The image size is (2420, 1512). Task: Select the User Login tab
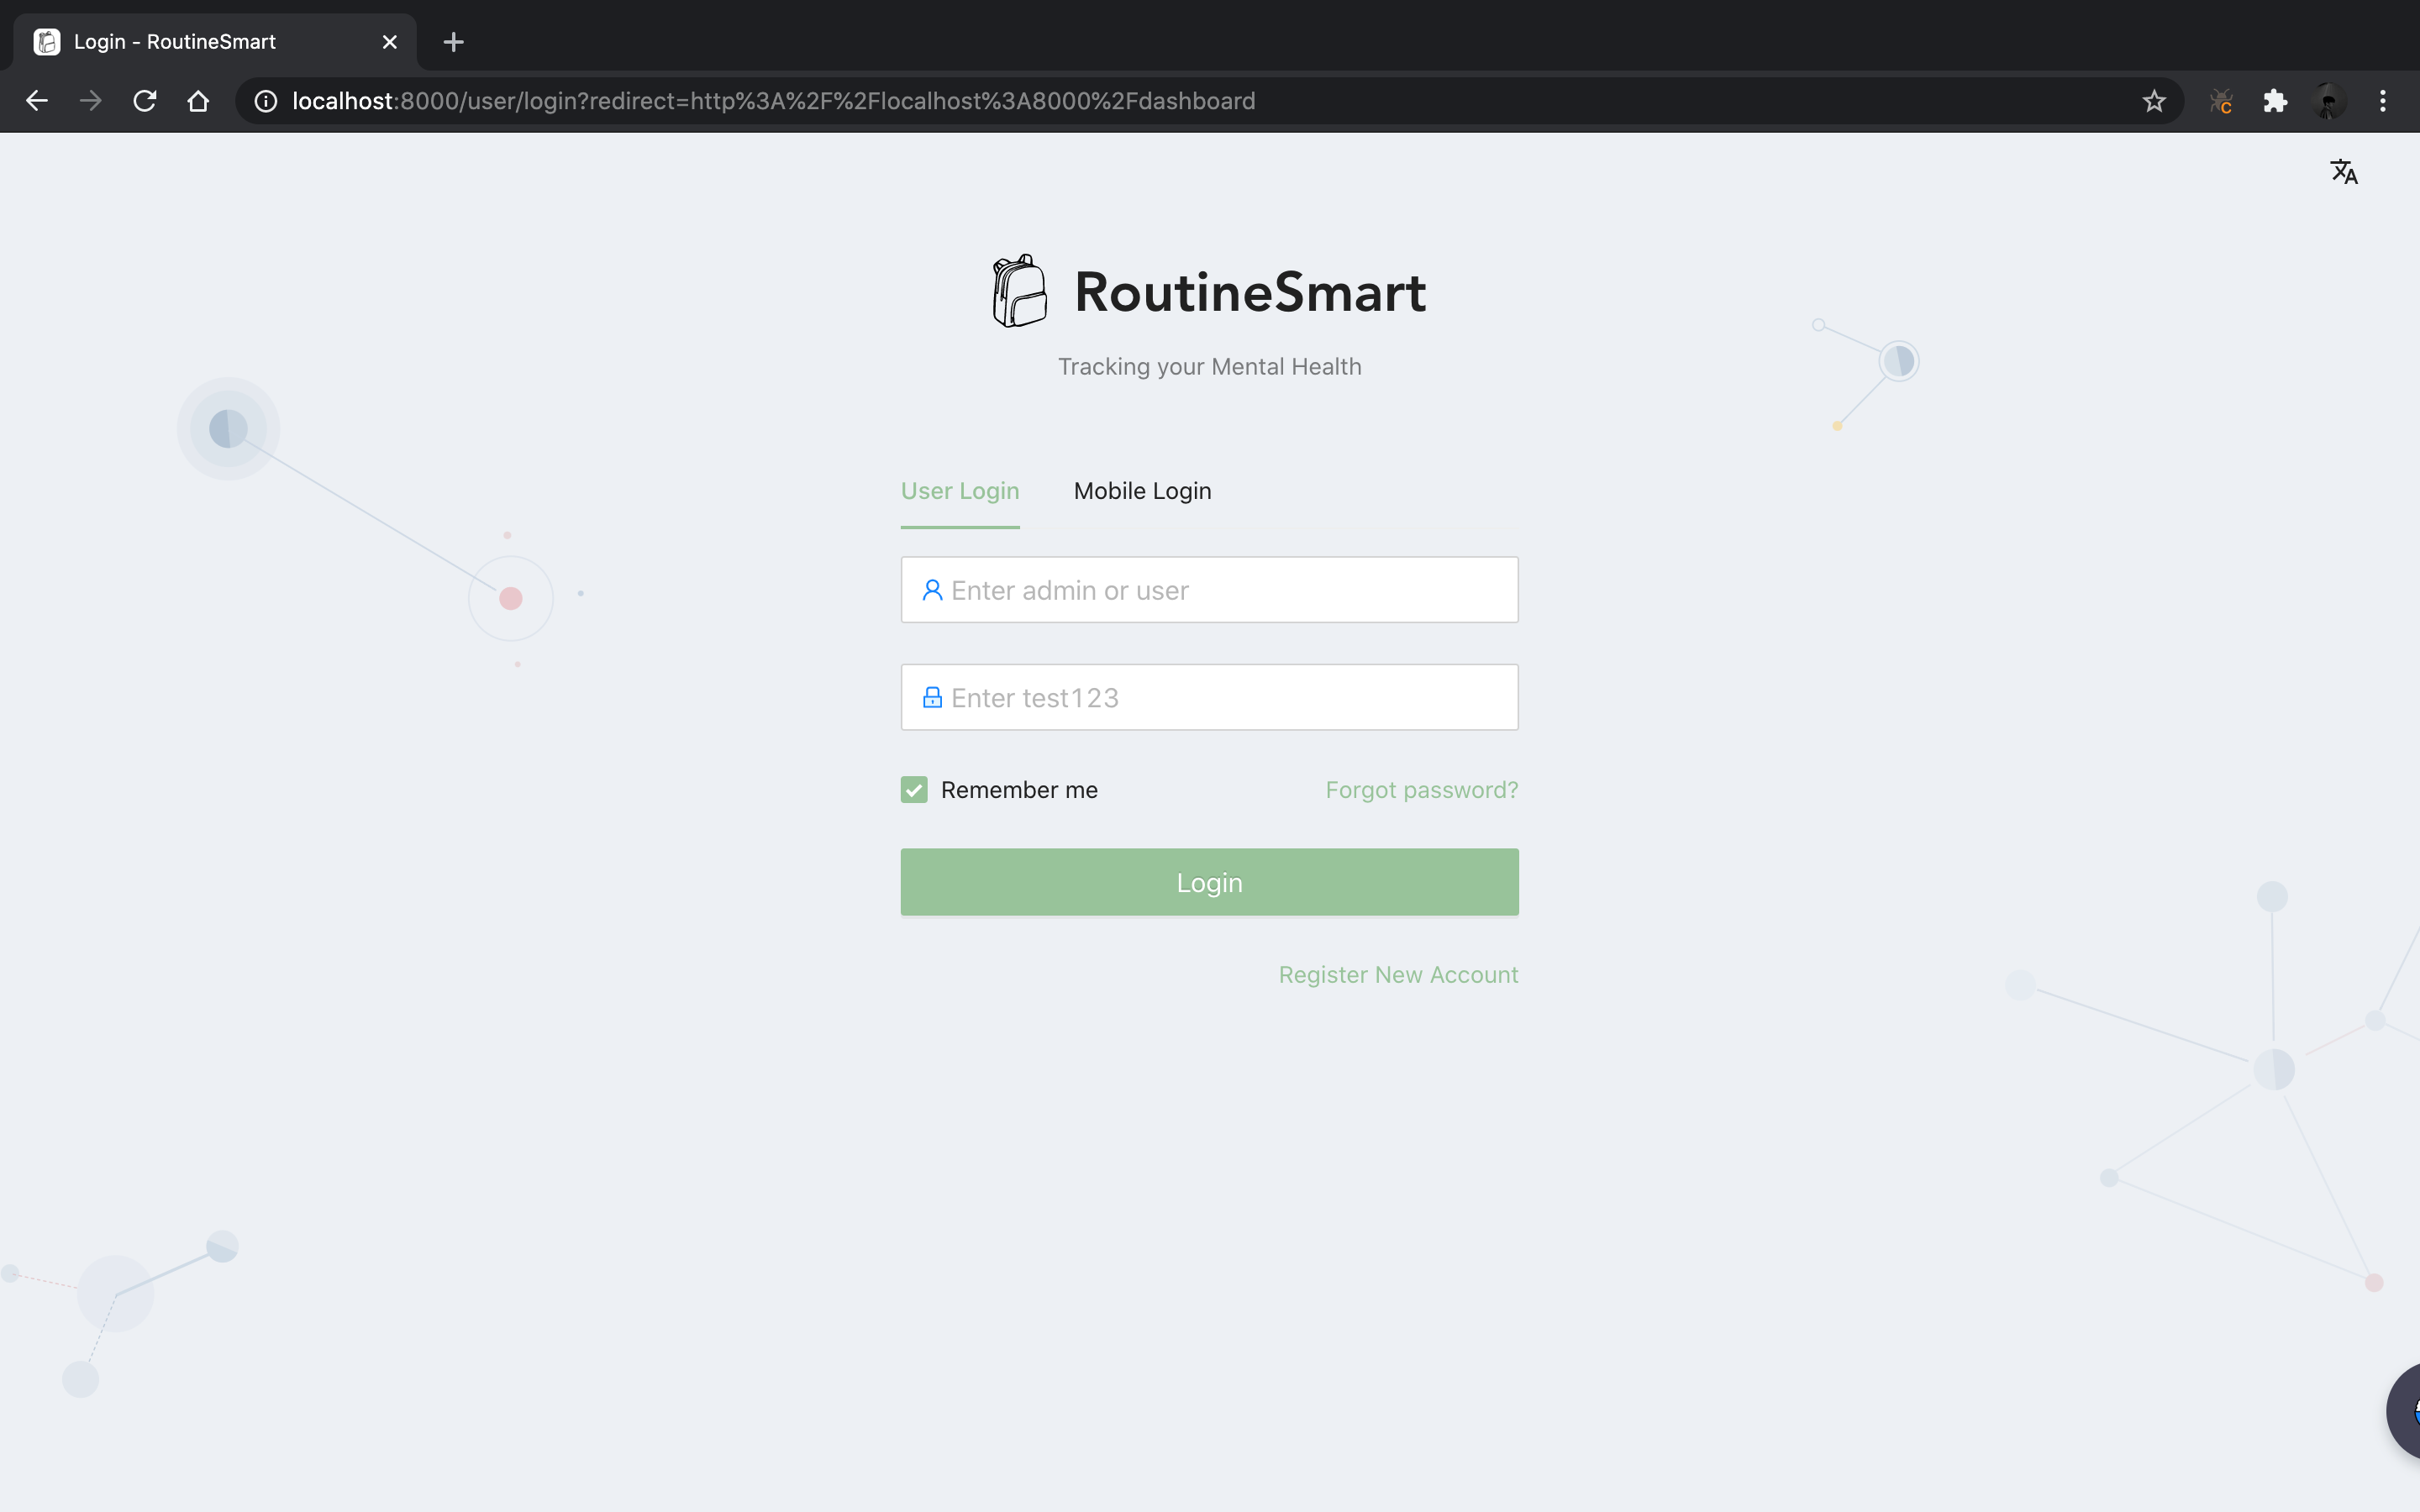click(960, 491)
